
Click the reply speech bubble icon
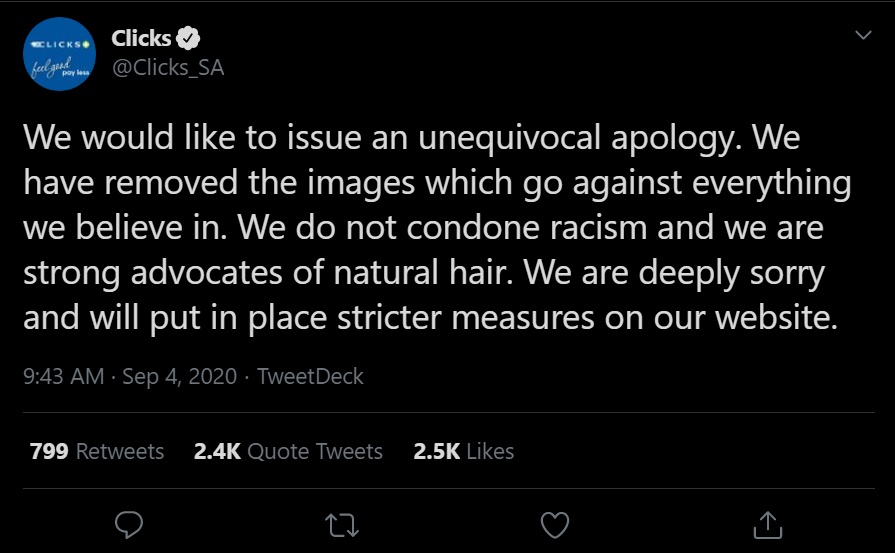pos(131,523)
